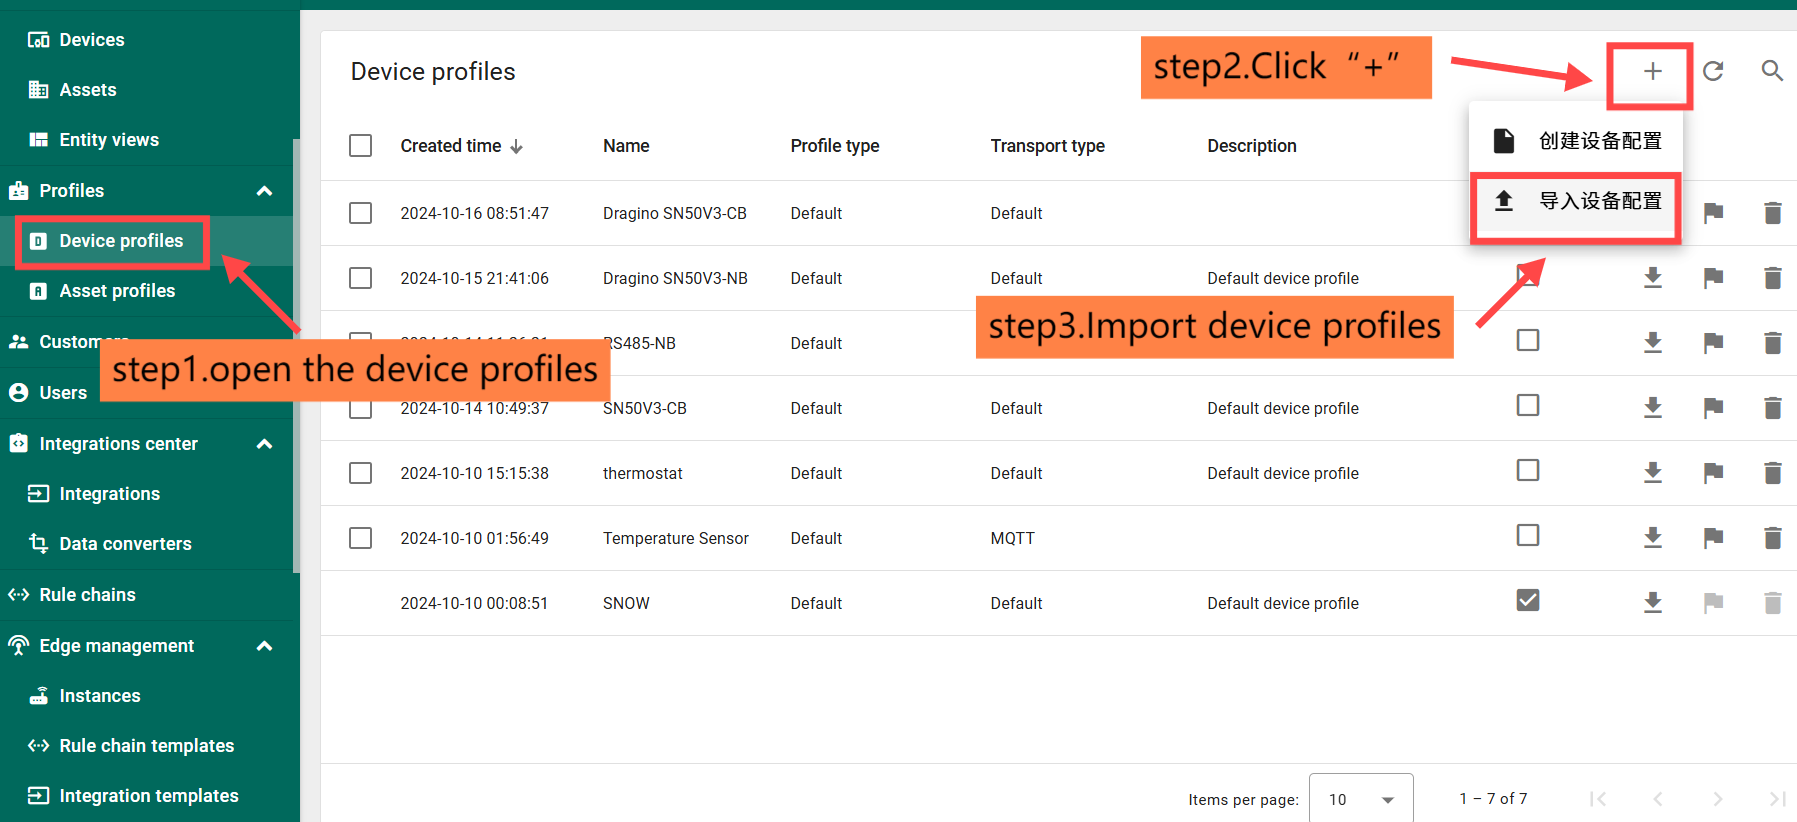The width and height of the screenshot is (1797, 822).
Task: Delete the SN50V3-CB profile with trash icon
Action: point(1772,408)
